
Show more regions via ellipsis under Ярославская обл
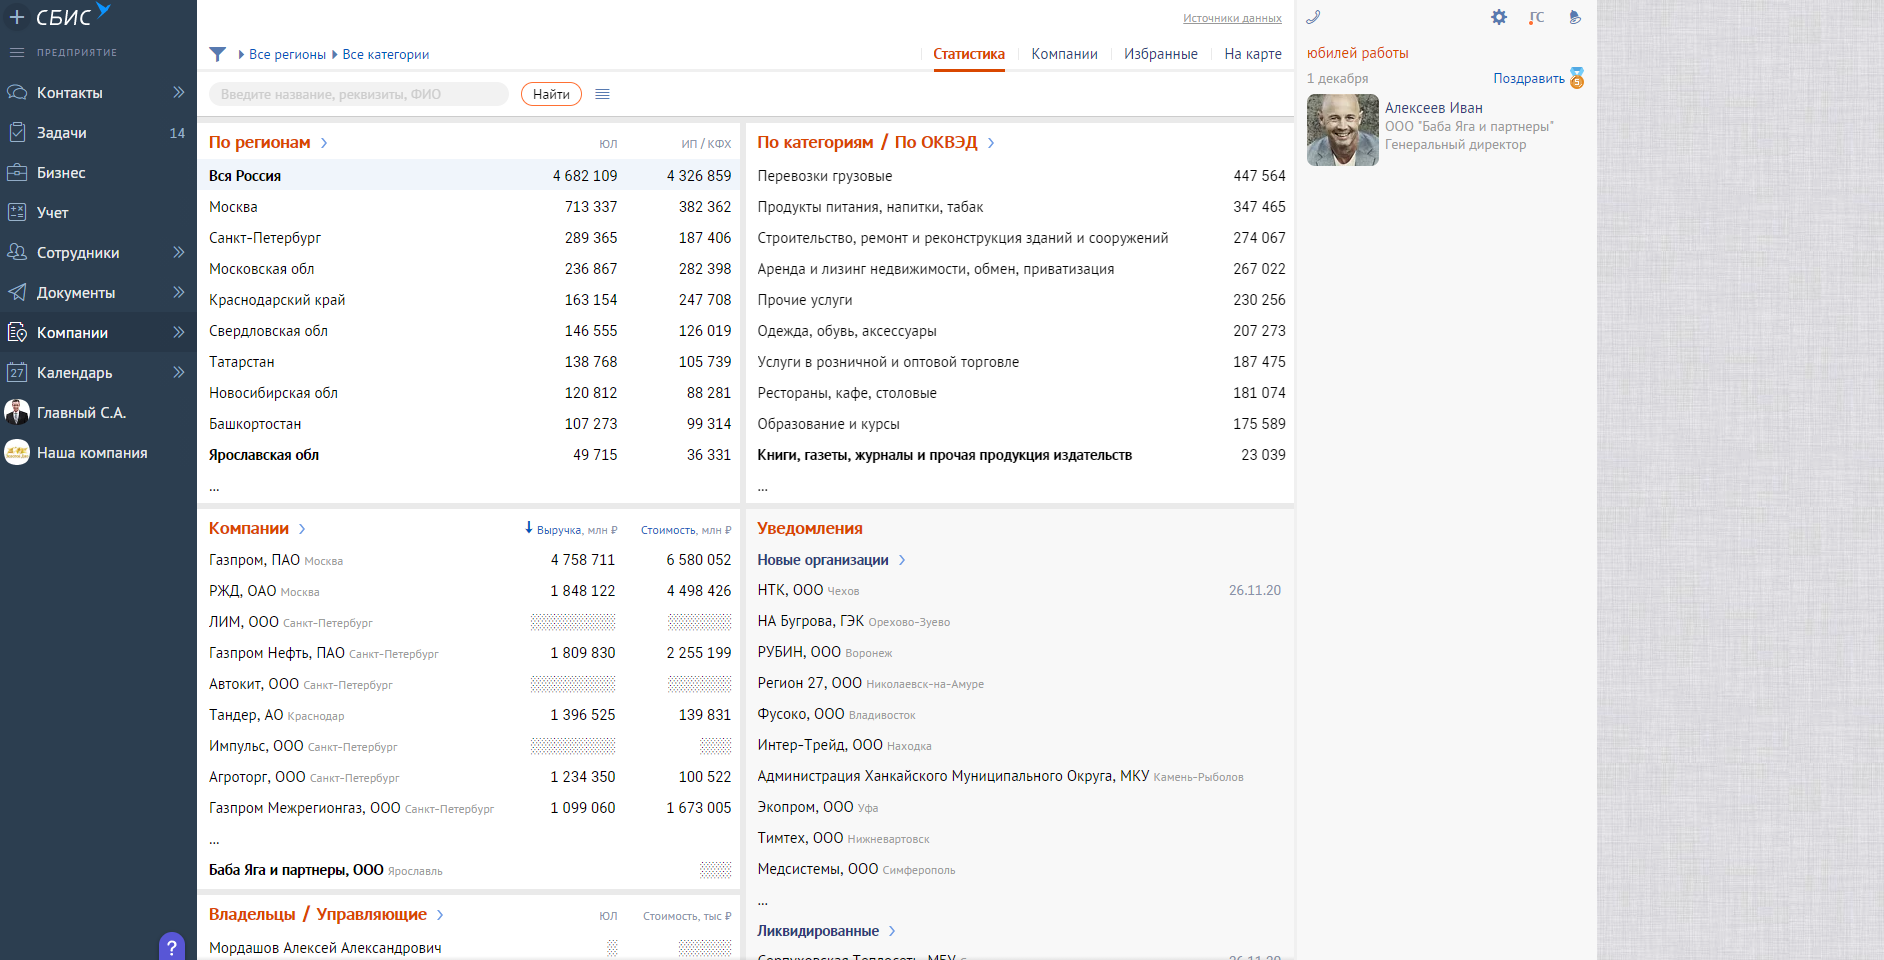tap(214, 487)
